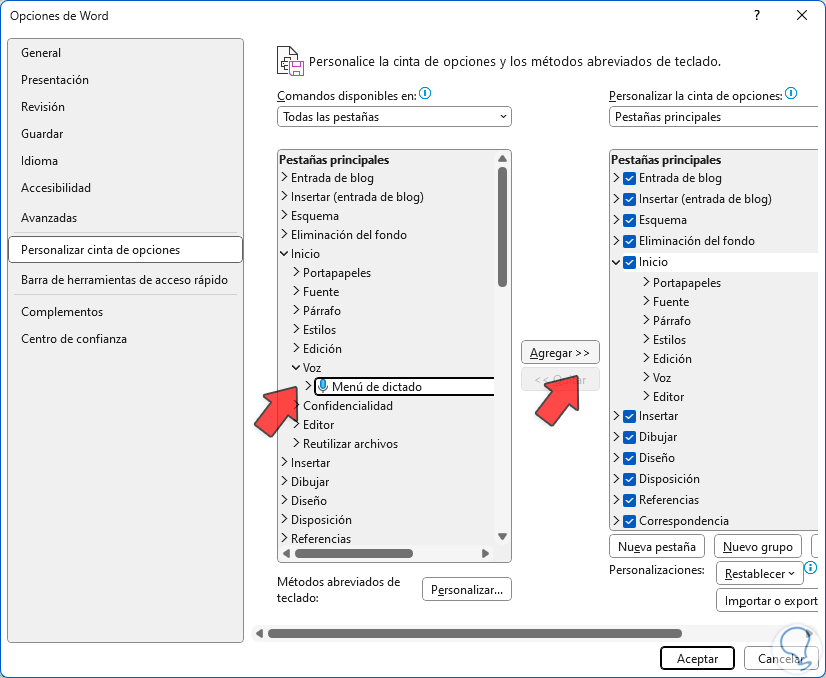The width and height of the screenshot is (826, 678).
Task: Click the dialog's bottom horizontal scrollbar thumb
Action: click(x=475, y=633)
